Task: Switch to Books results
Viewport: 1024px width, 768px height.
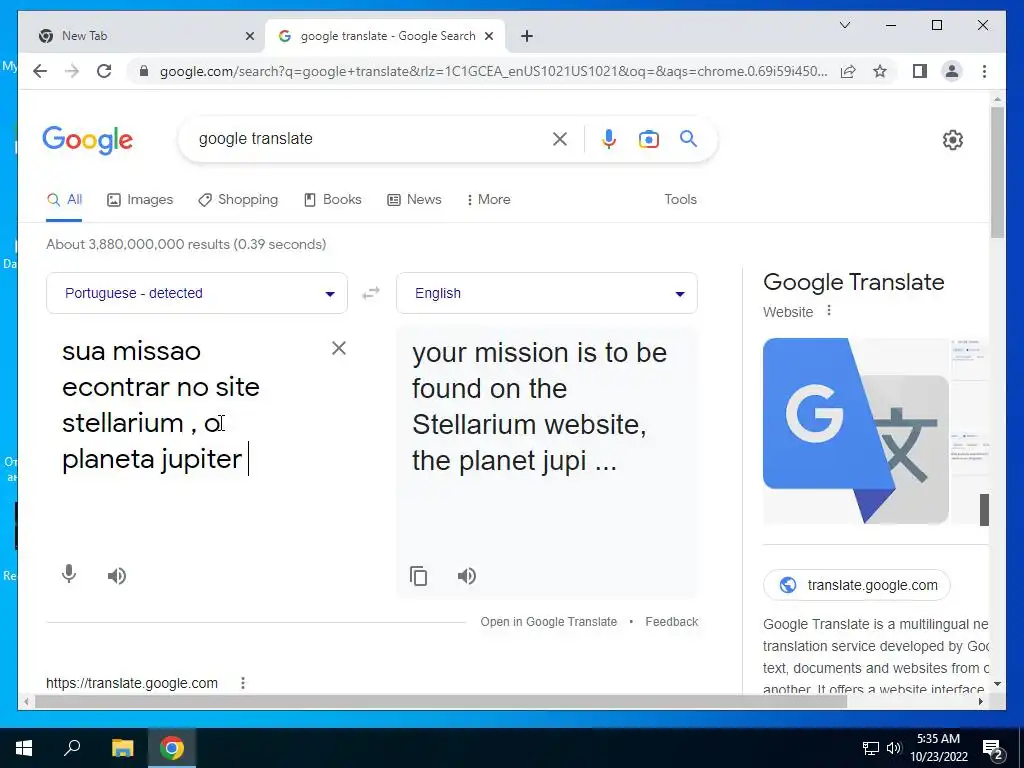Action: [x=332, y=199]
